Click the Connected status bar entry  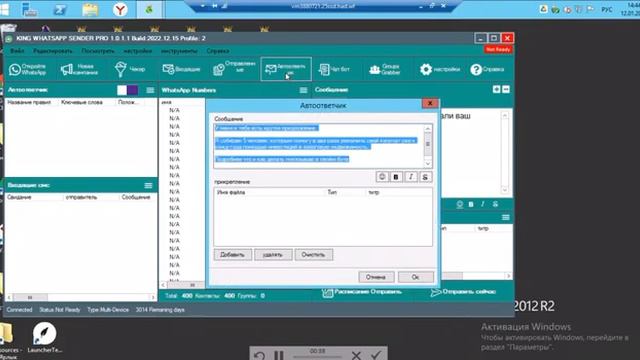19,310
